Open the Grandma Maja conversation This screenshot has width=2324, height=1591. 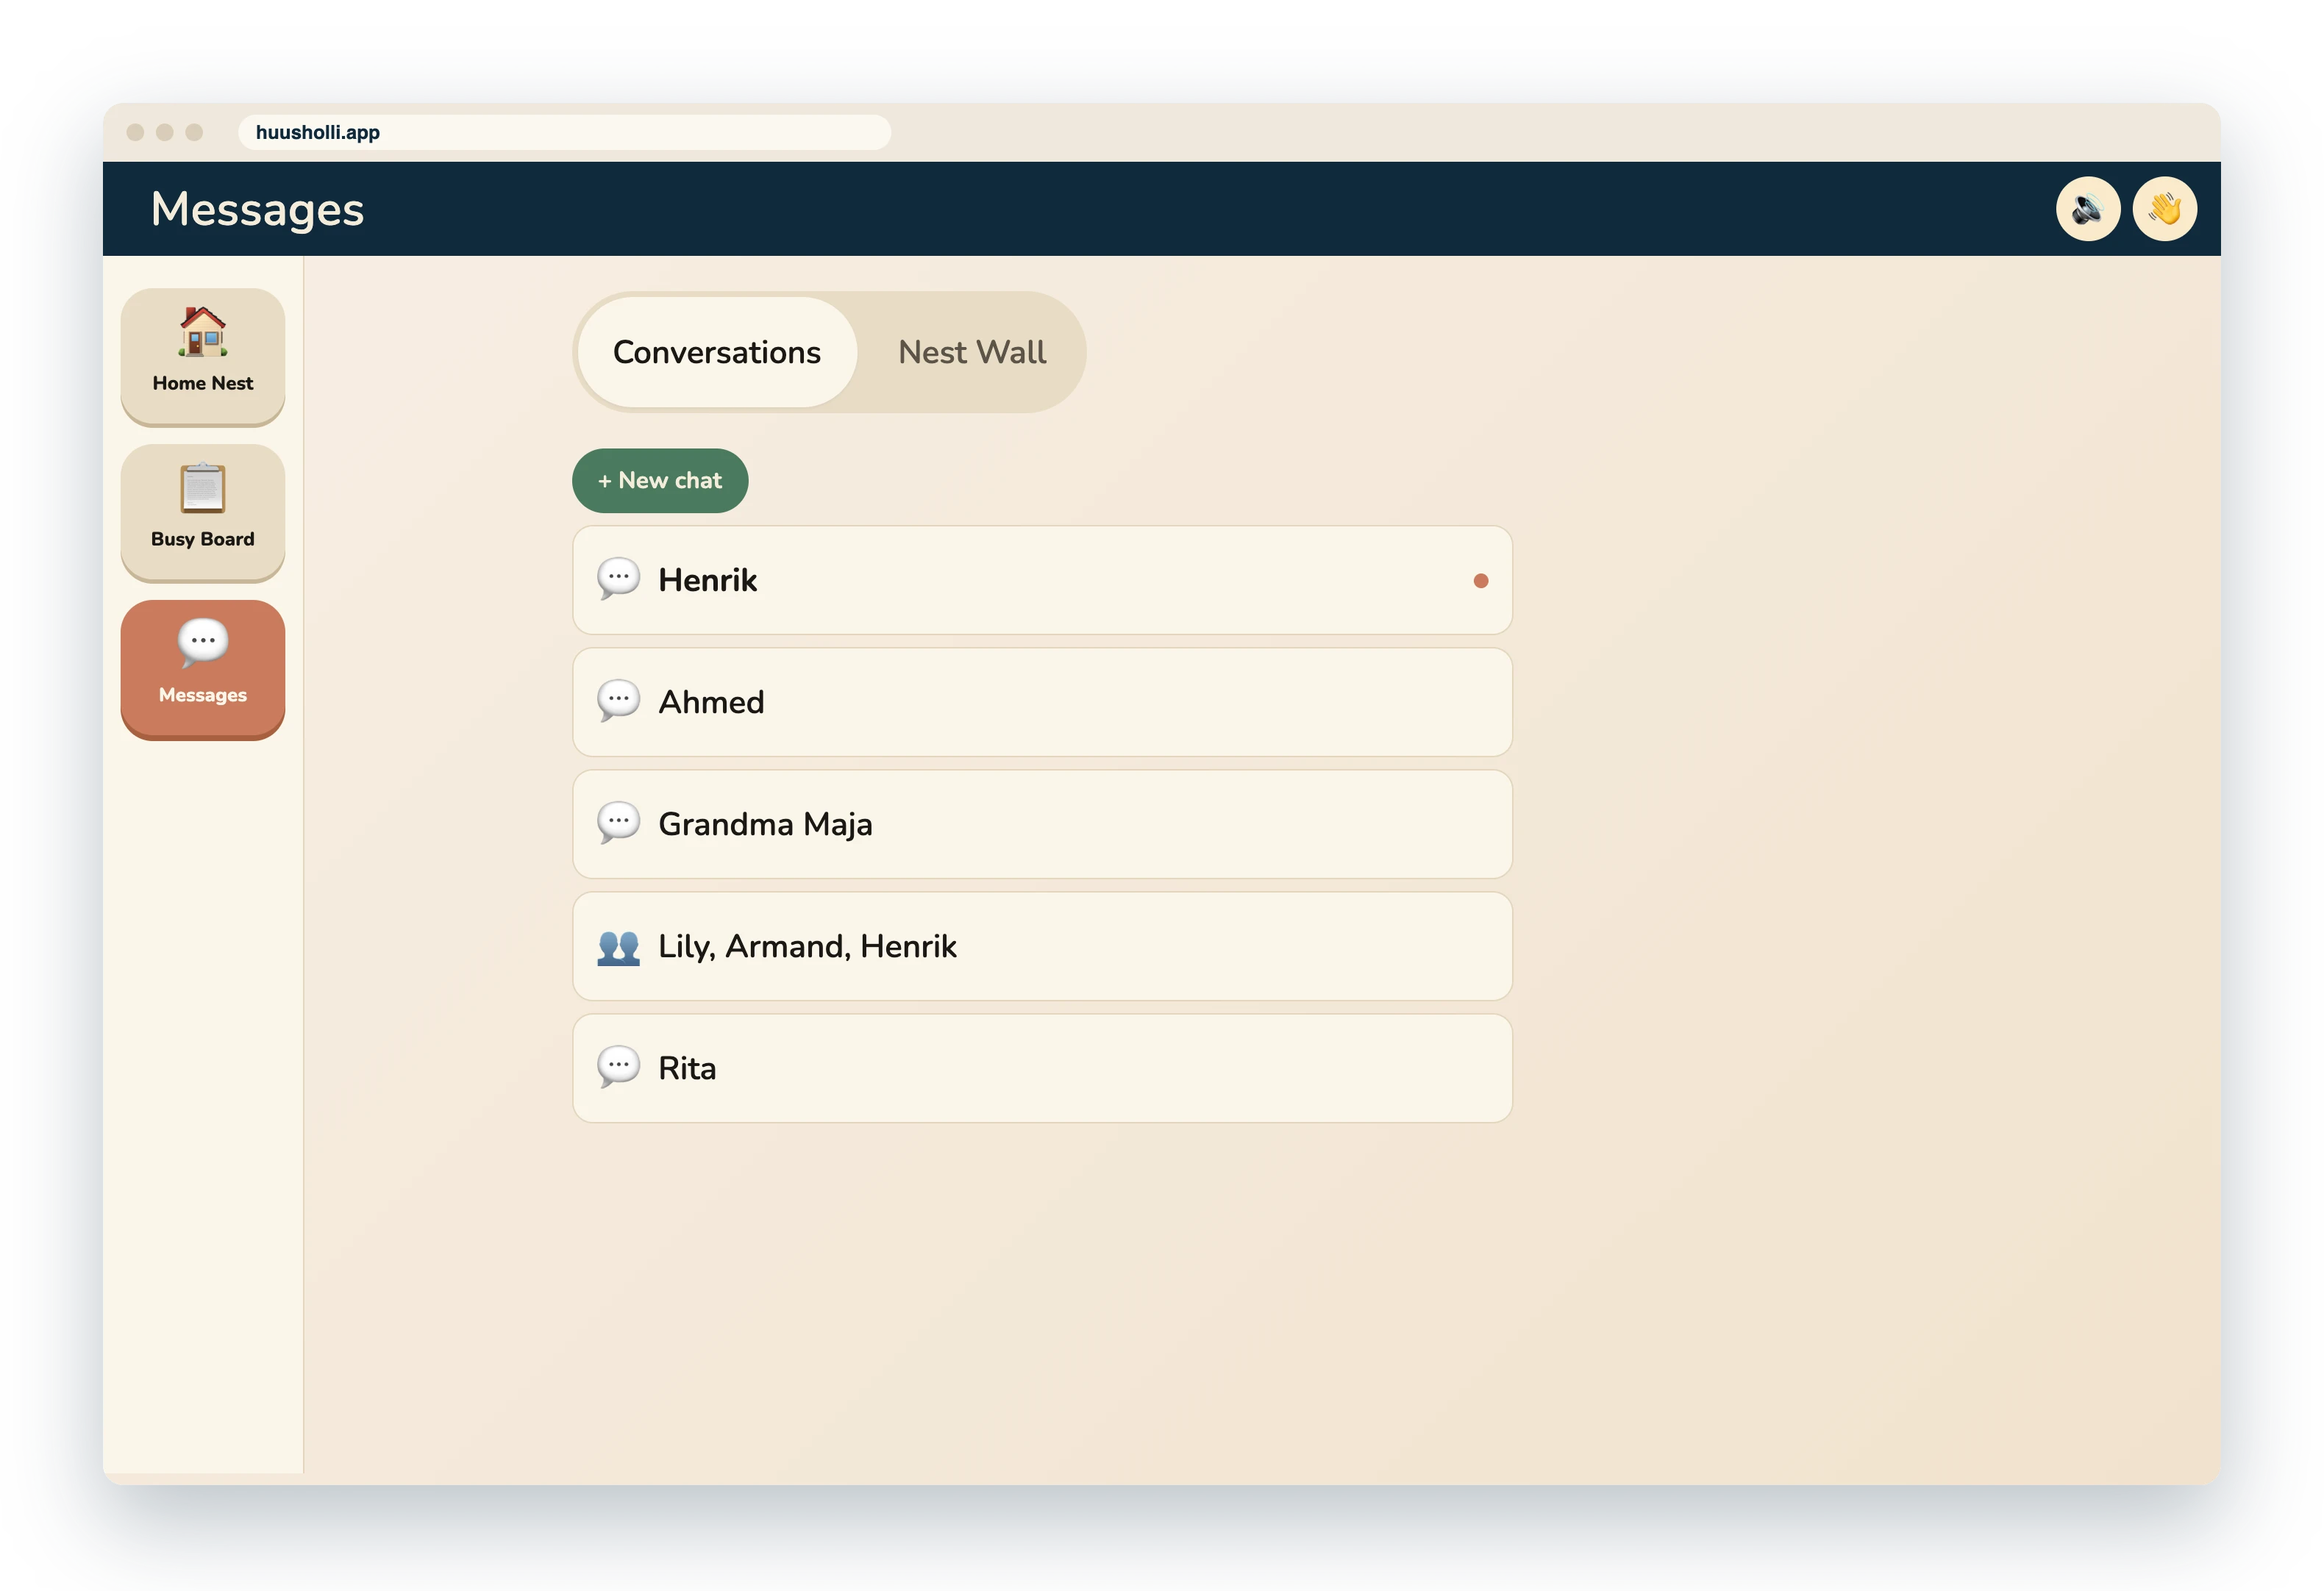point(1042,824)
